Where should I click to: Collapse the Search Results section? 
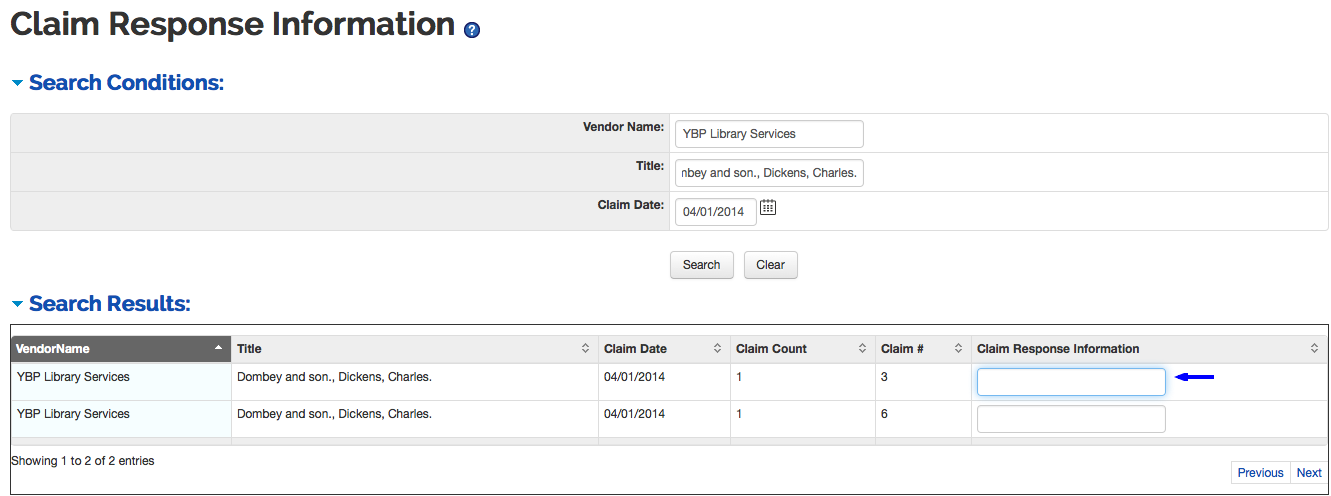17,304
